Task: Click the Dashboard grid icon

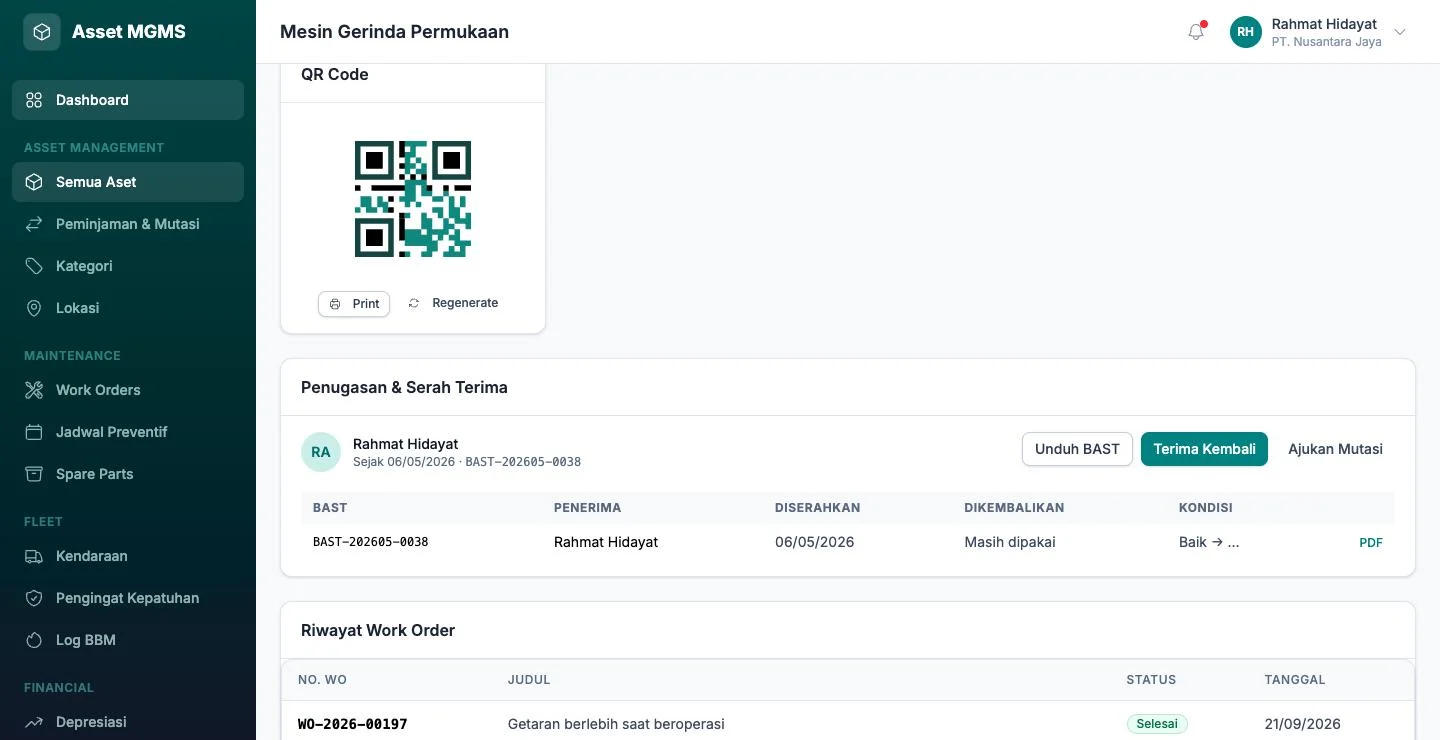Action: click(x=34, y=100)
